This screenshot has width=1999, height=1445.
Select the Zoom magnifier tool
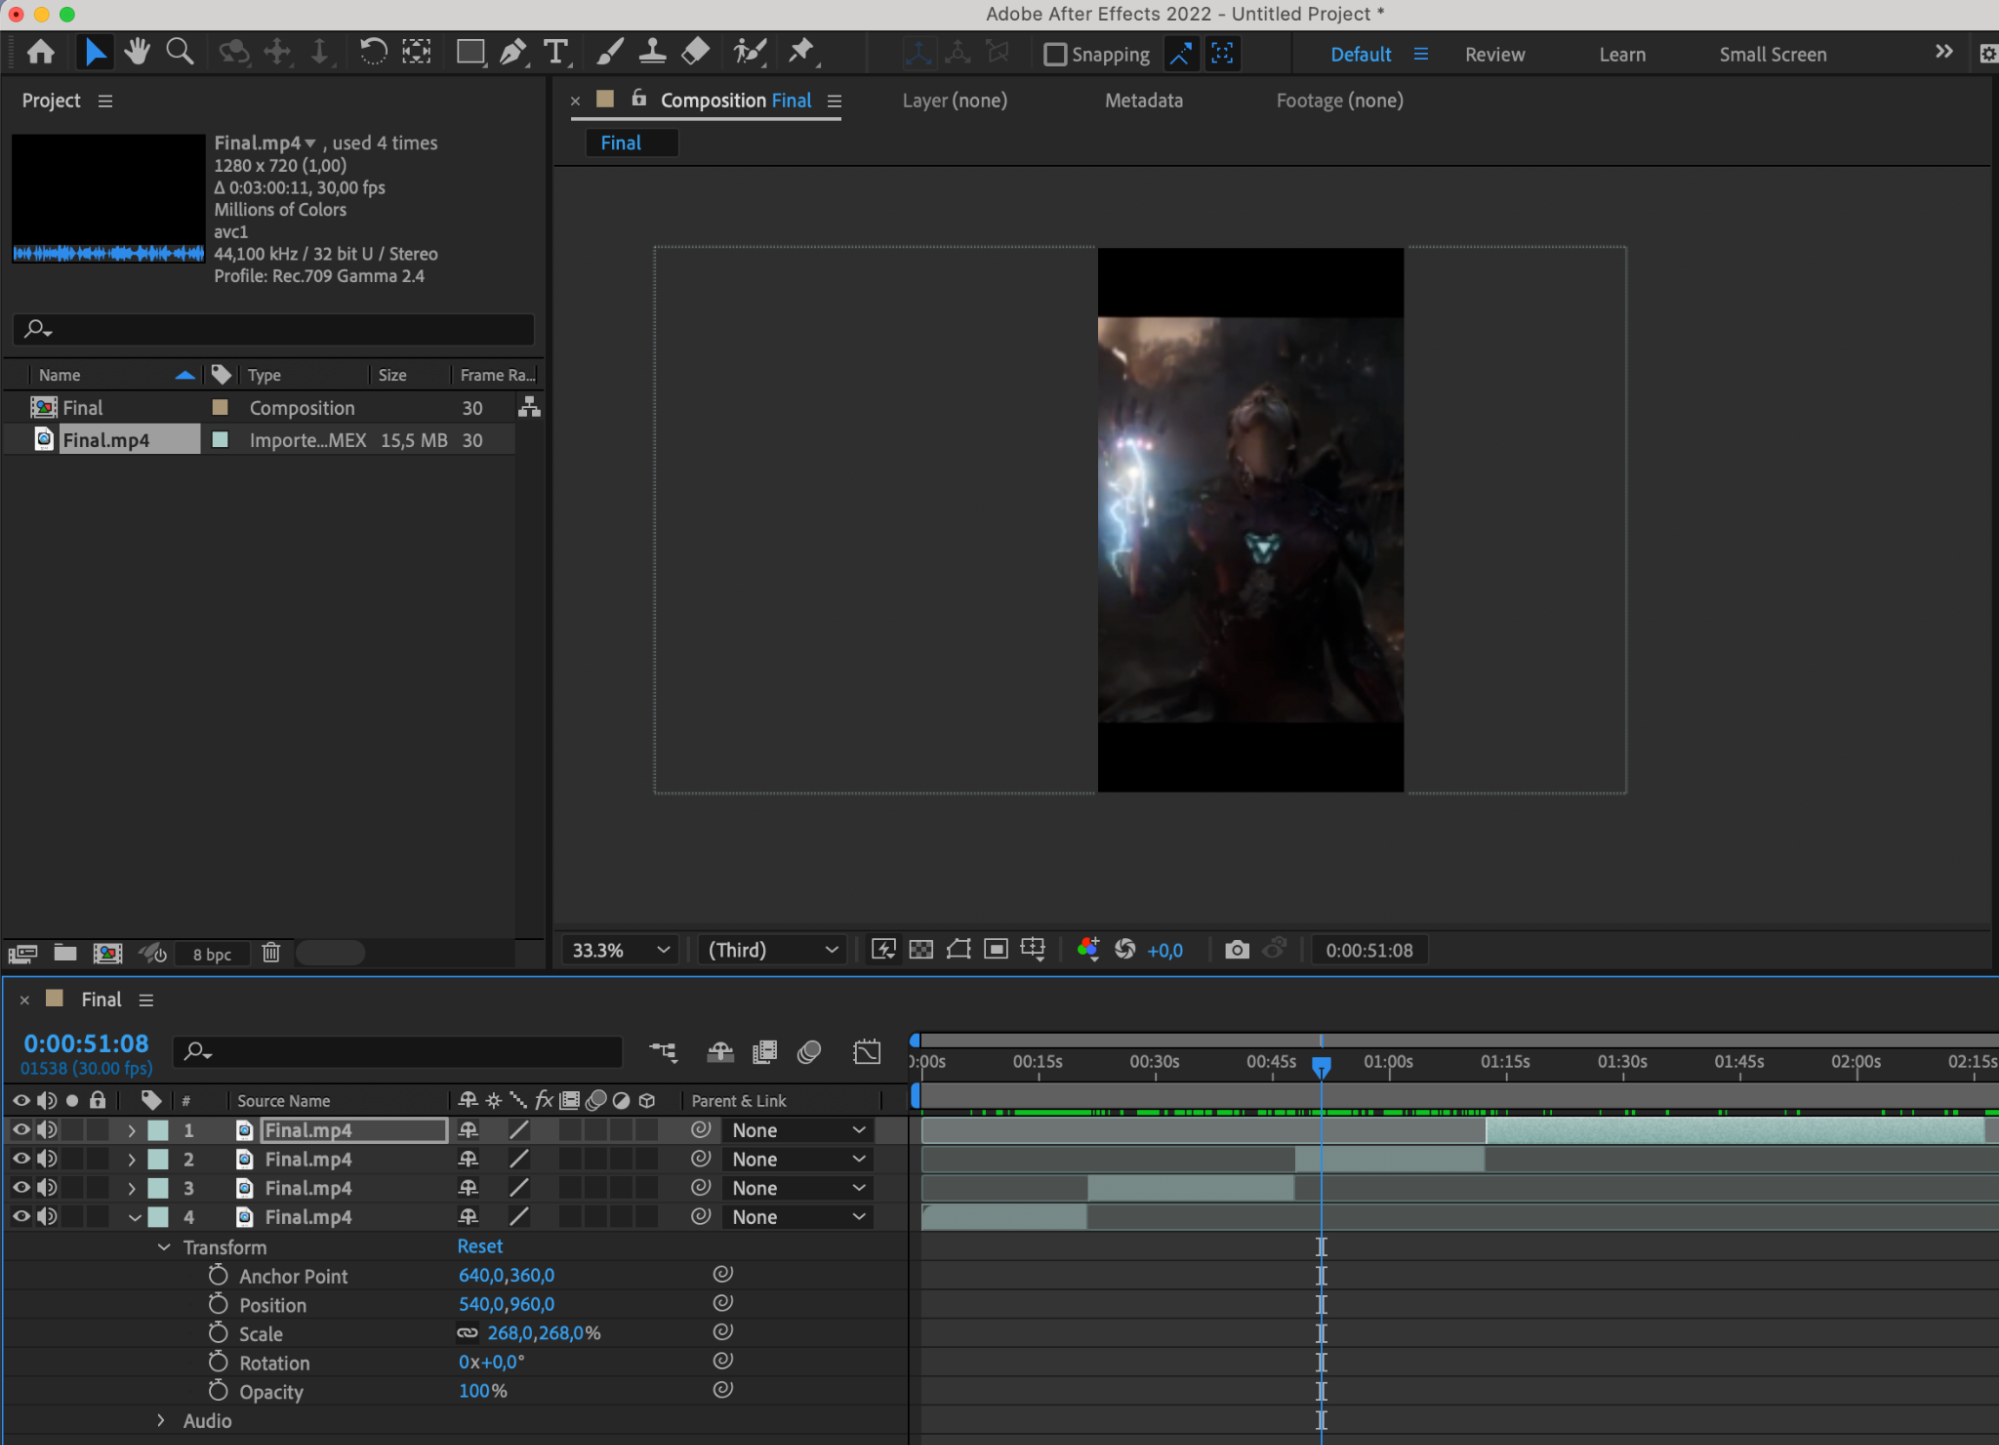[180, 52]
